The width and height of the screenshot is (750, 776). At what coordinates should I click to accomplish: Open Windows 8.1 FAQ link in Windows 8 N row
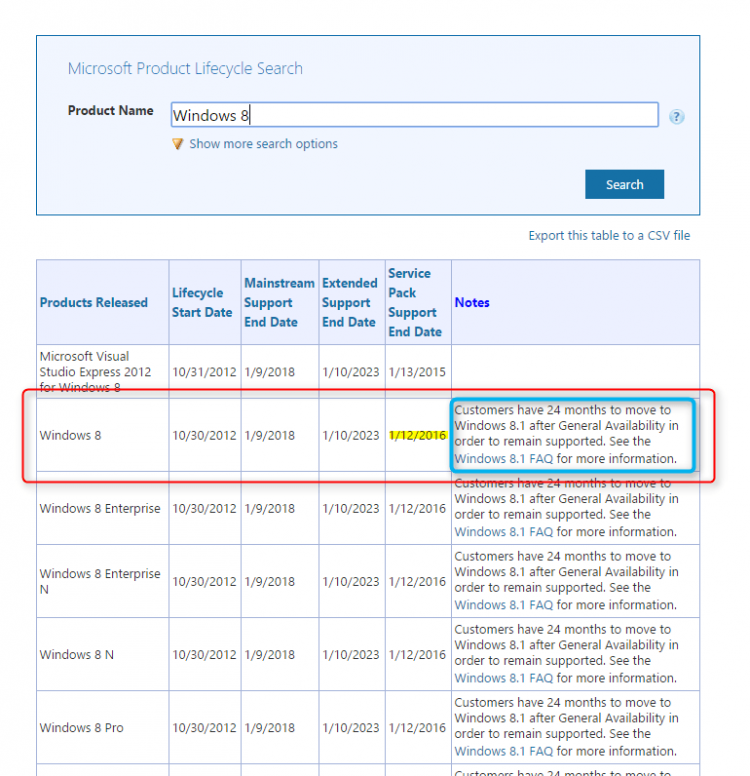[x=503, y=678]
